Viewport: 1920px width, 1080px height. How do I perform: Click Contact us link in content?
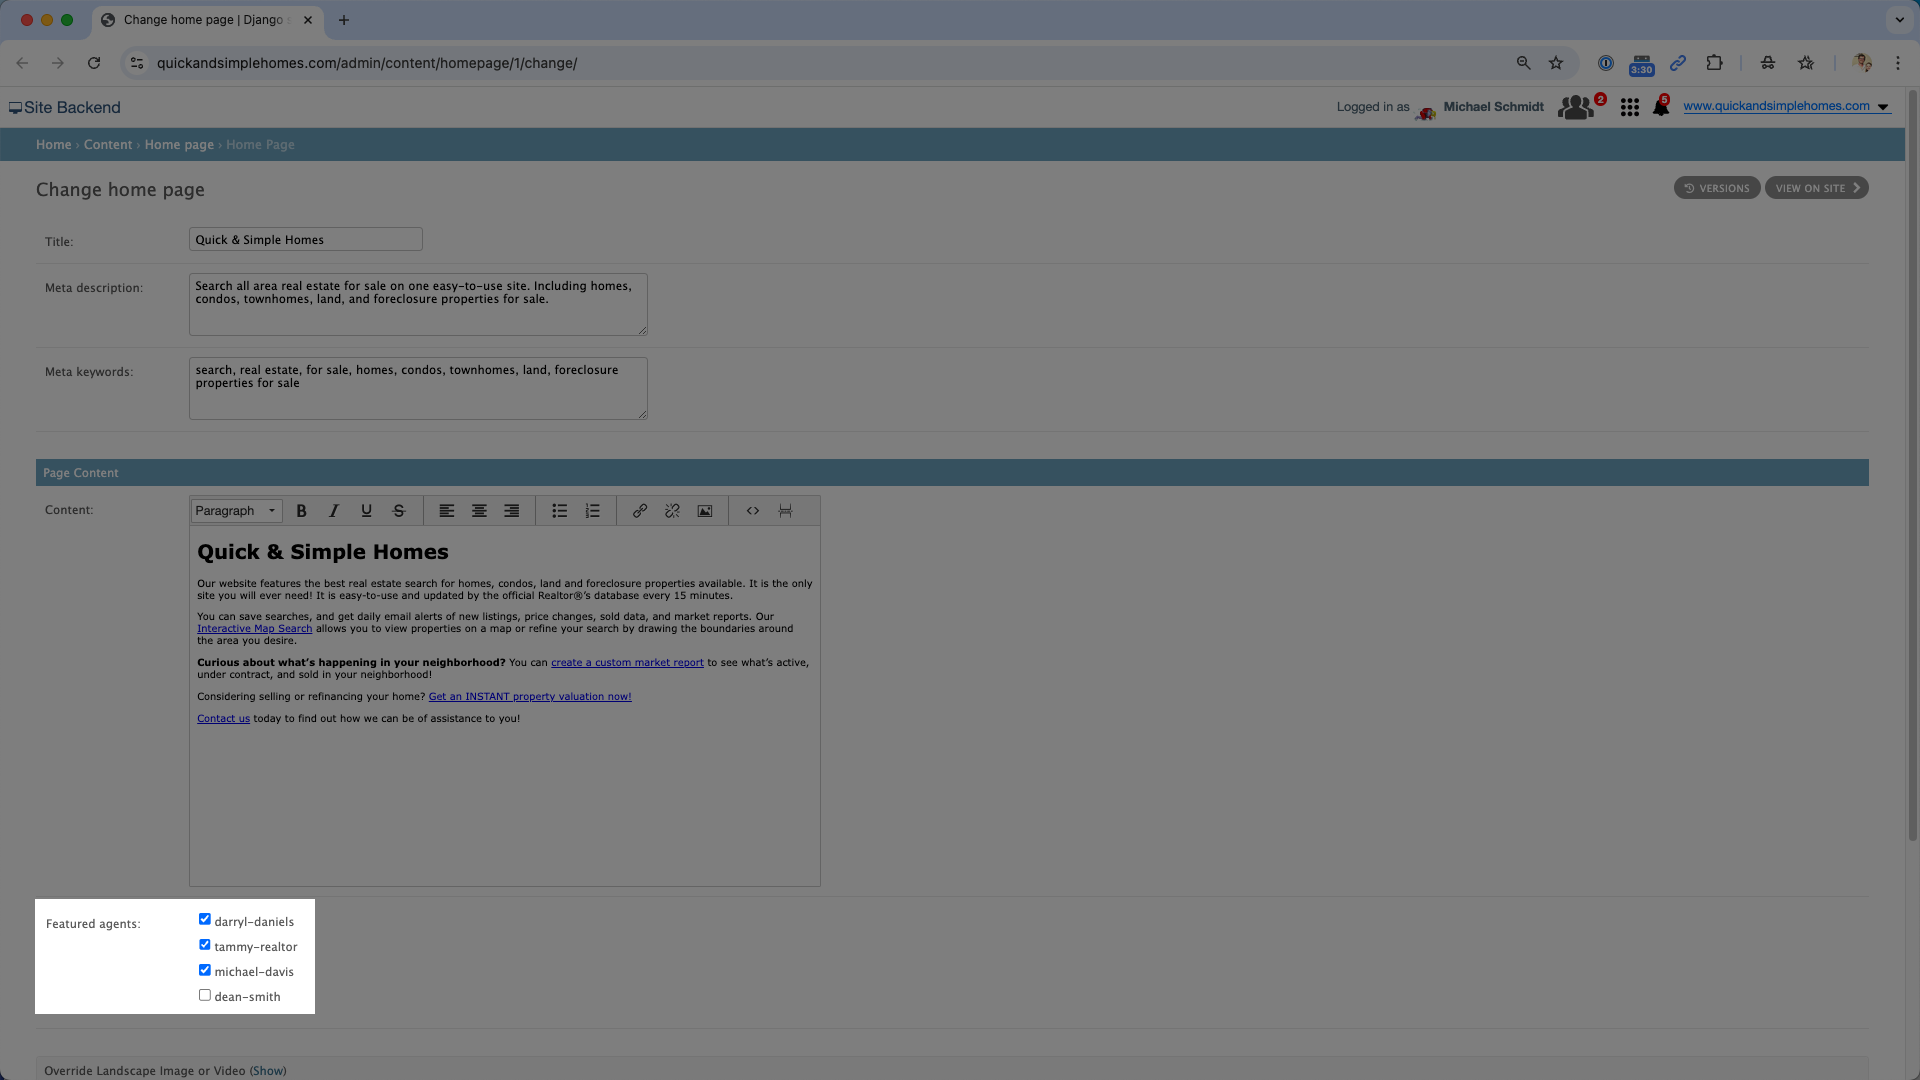tap(223, 719)
